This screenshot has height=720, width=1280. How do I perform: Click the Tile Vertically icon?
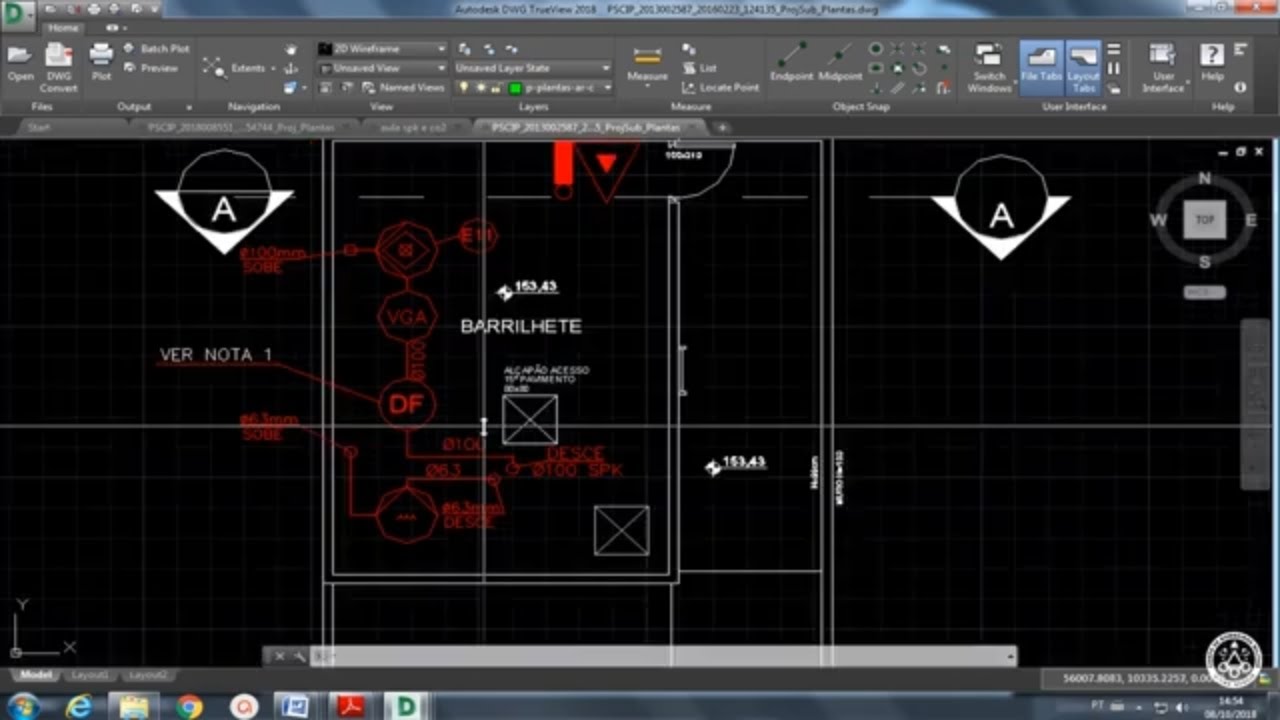[1114, 68]
